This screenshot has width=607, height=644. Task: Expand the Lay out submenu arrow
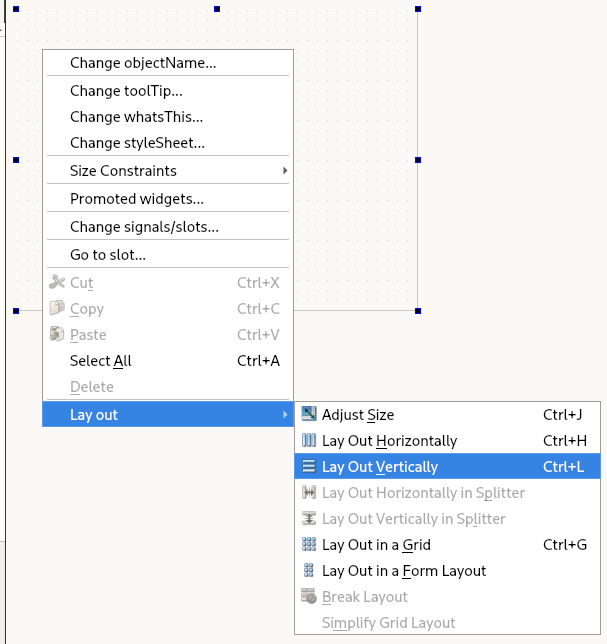(x=285, y=414)
